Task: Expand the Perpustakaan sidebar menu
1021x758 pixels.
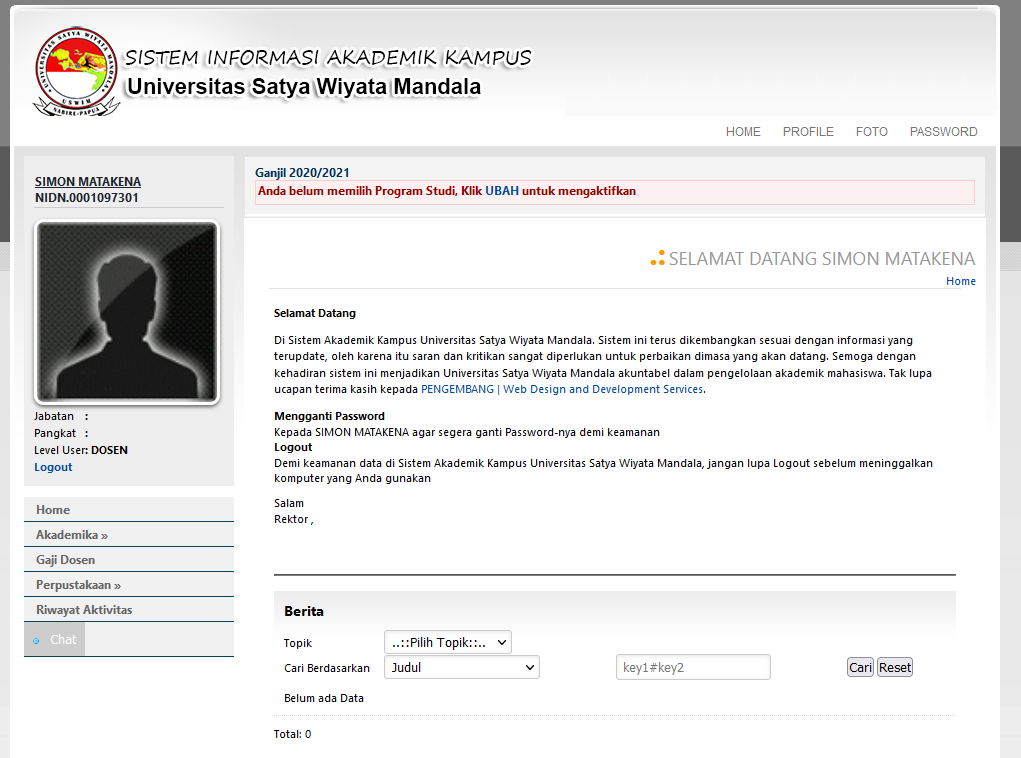Action: (x=78, y=585)
